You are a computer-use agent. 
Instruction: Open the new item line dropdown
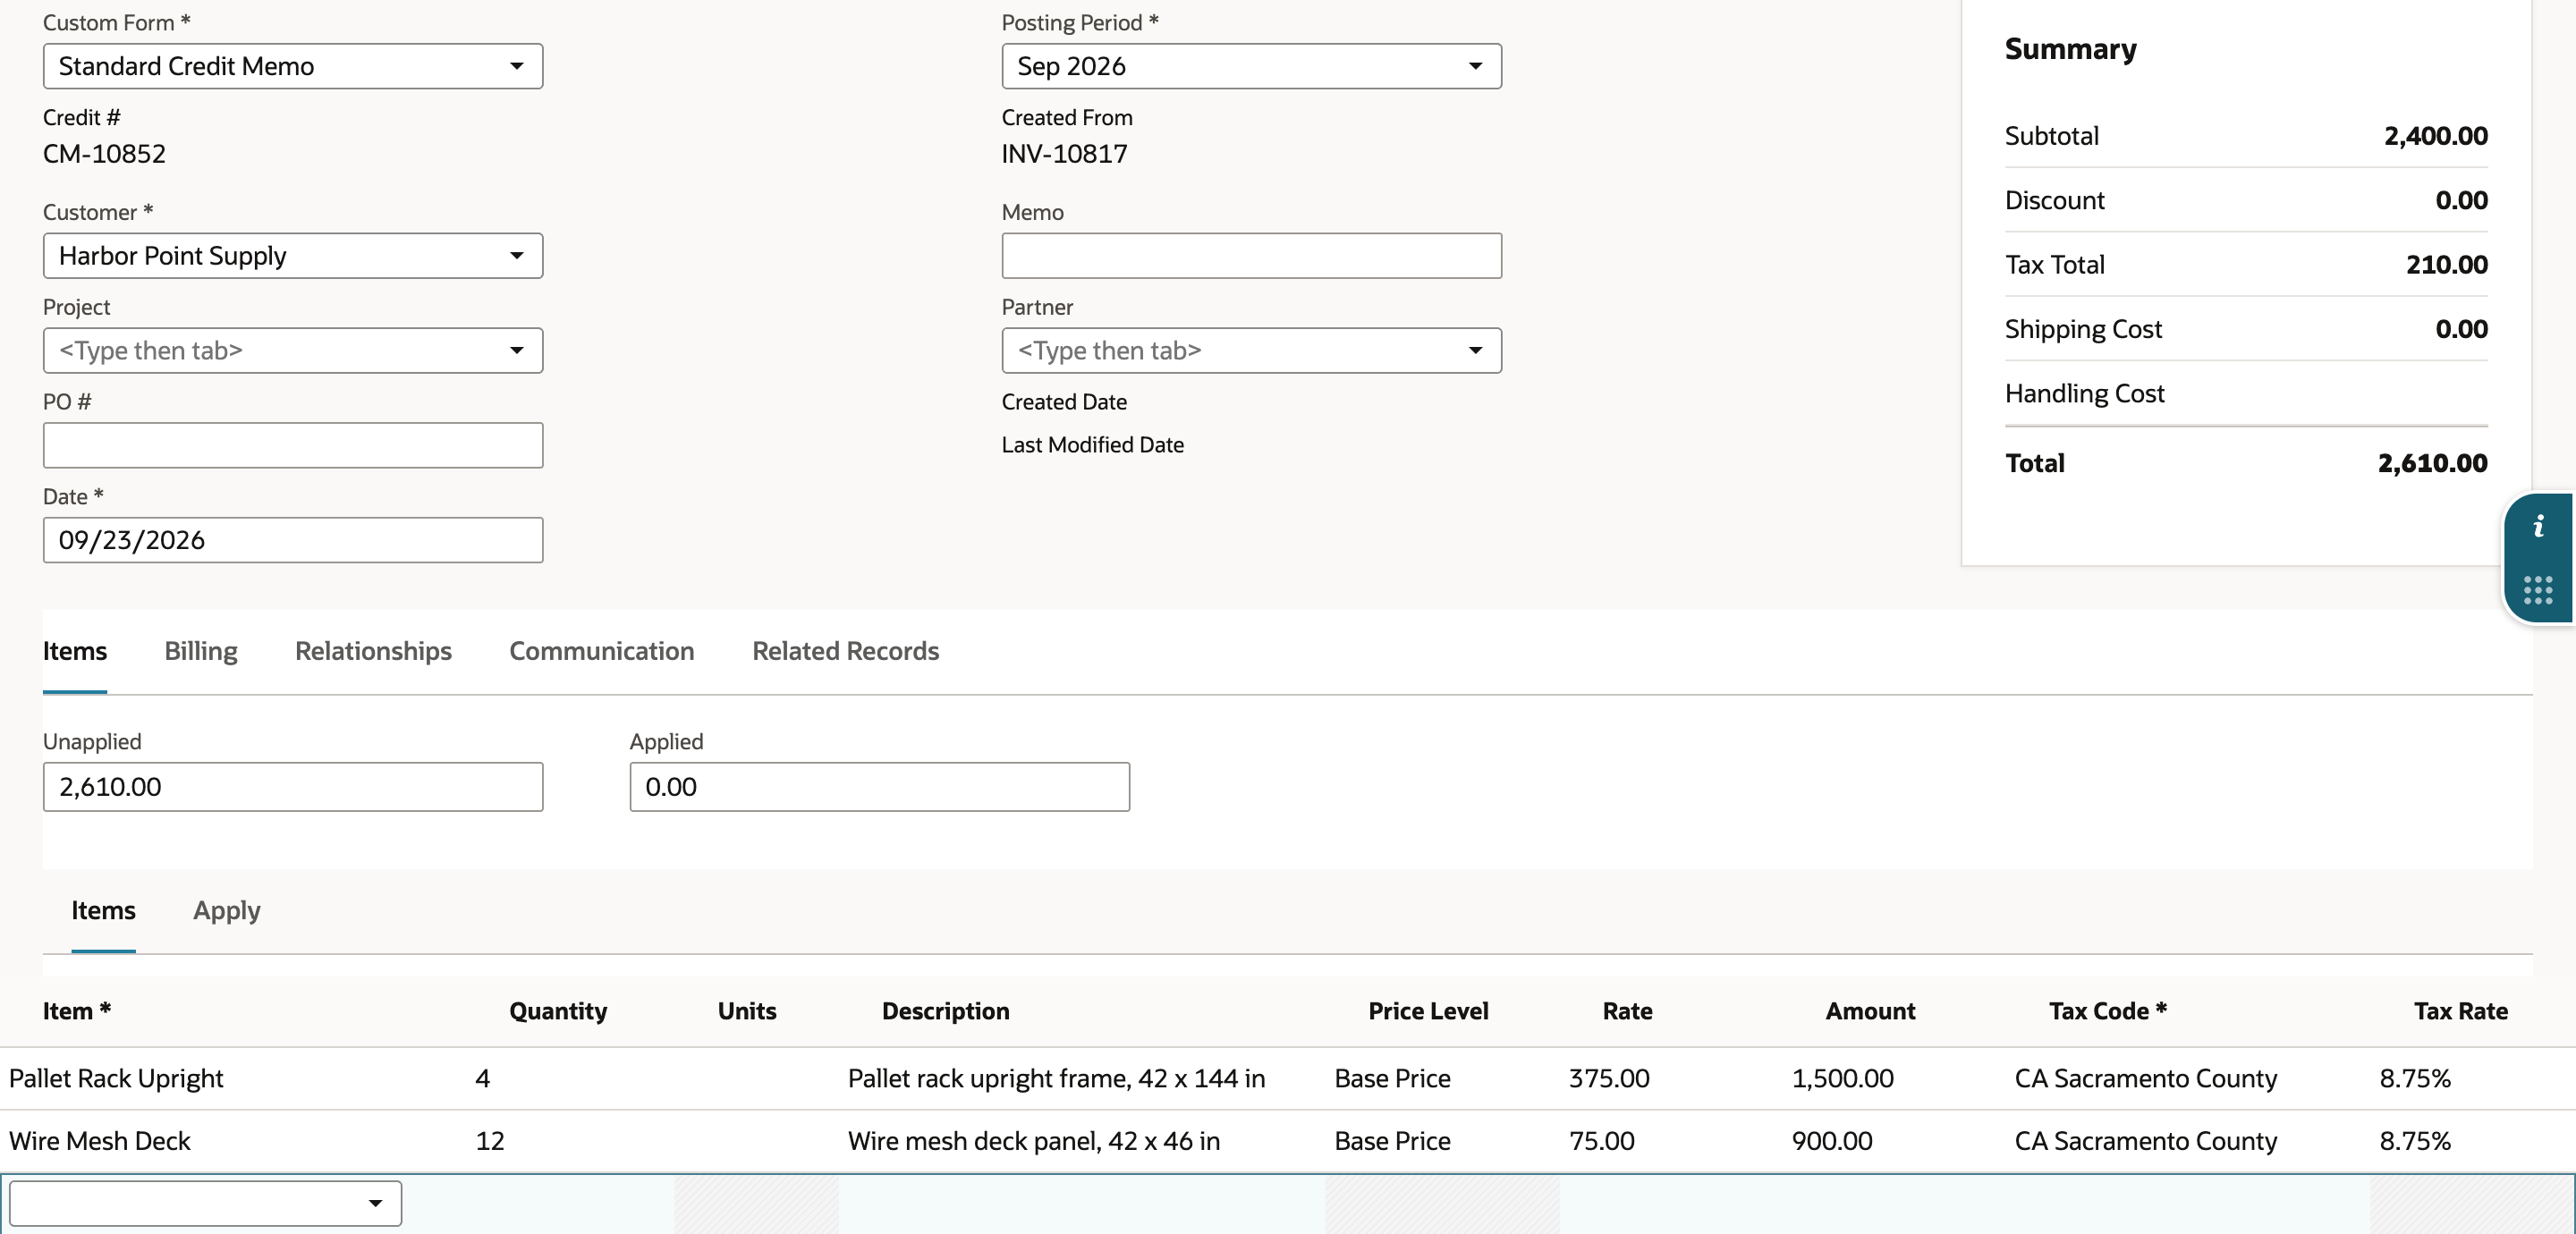205,1203
